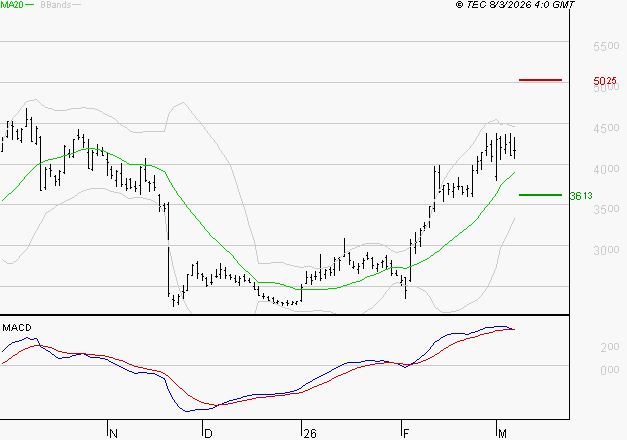Screen dimensions: 627x440
Task: Click the 000 zero level on MACD axis
Action: (x=610, y=370)
